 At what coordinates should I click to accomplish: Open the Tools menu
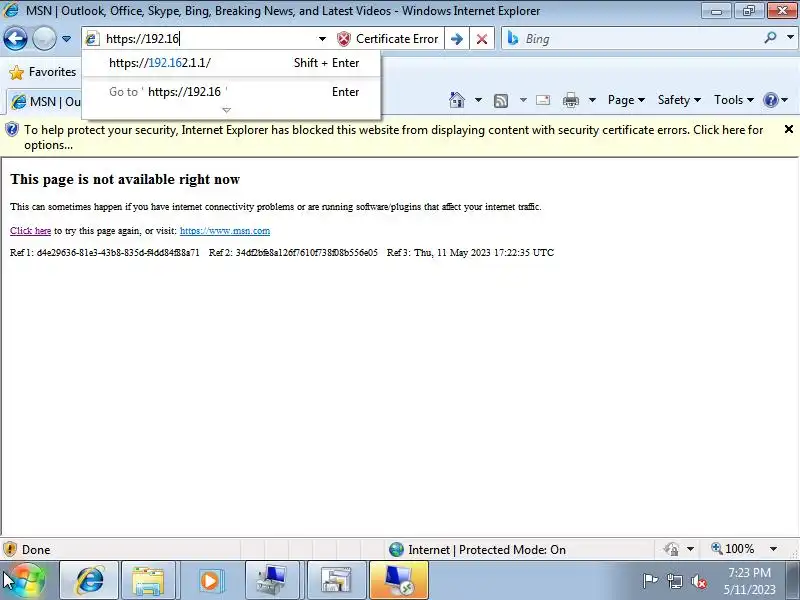tap(734, 100)
